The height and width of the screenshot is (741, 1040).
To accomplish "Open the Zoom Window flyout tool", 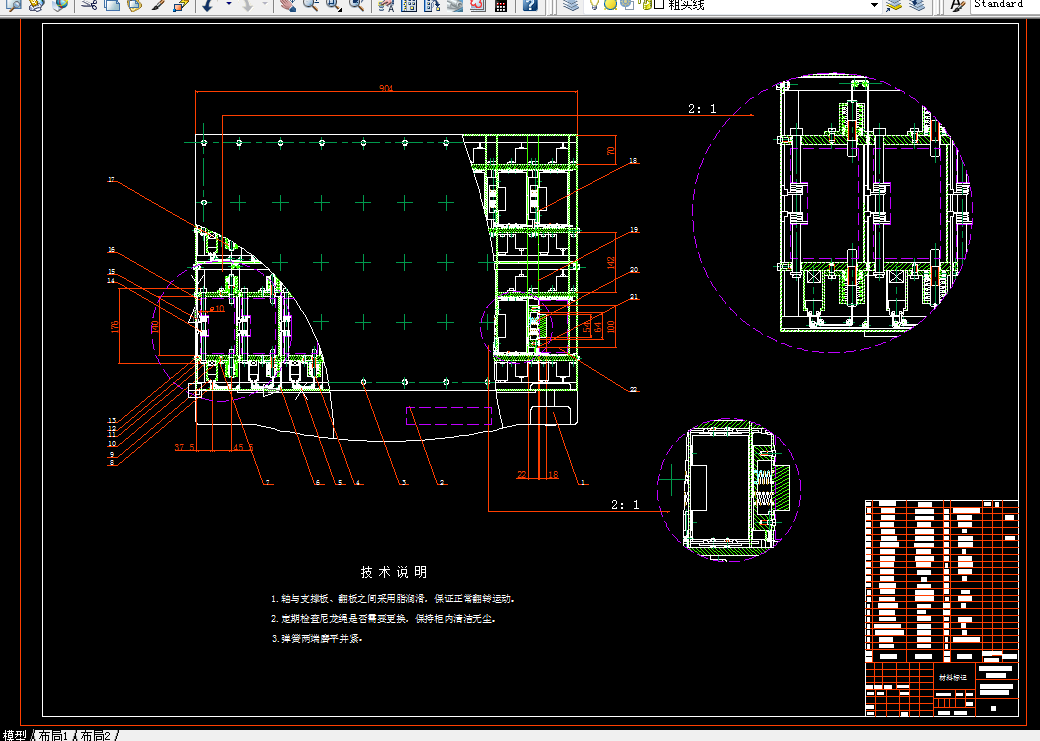I will pos(333,5).
